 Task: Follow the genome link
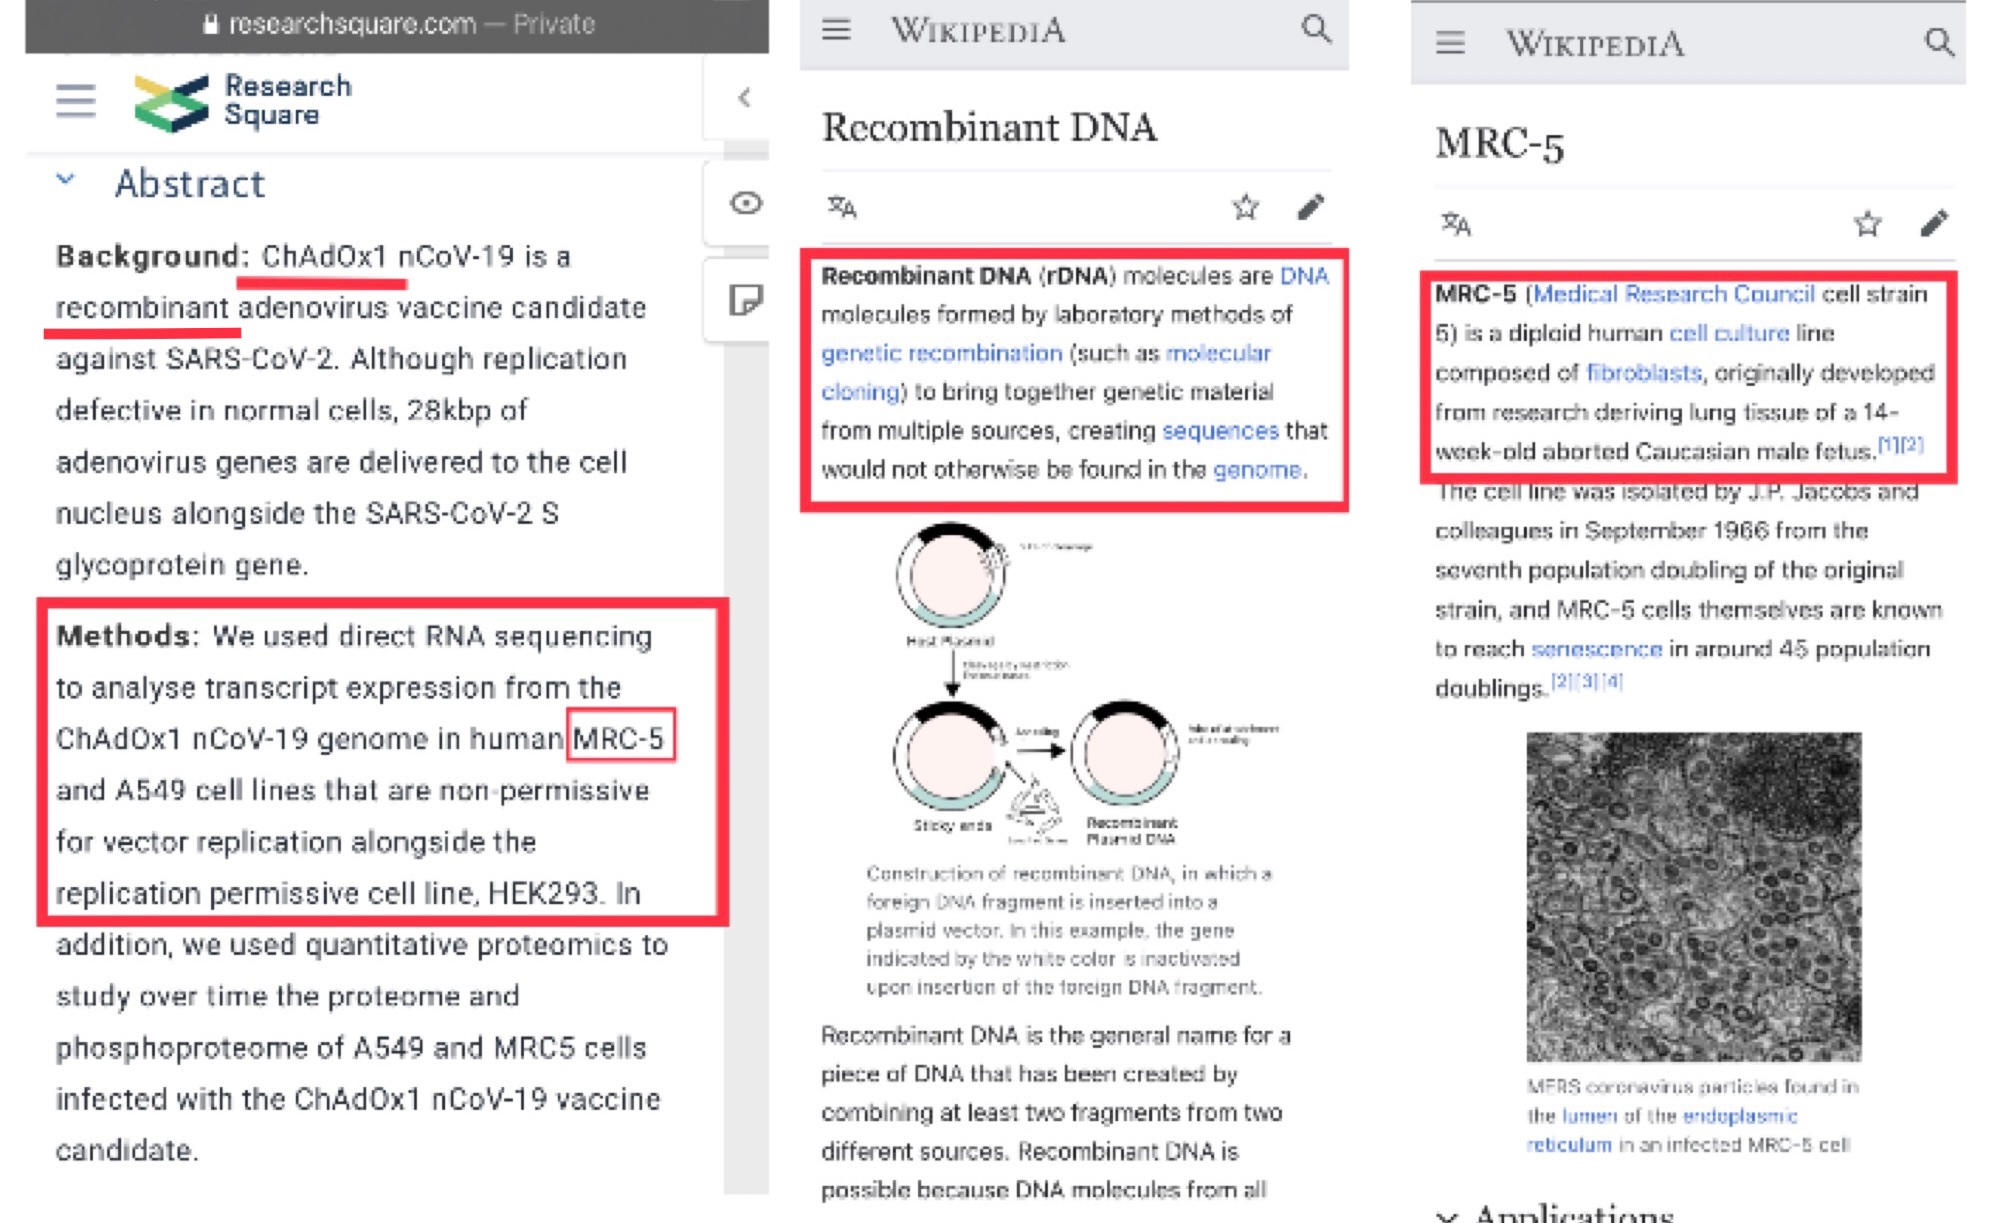[x=1257, y=470]
